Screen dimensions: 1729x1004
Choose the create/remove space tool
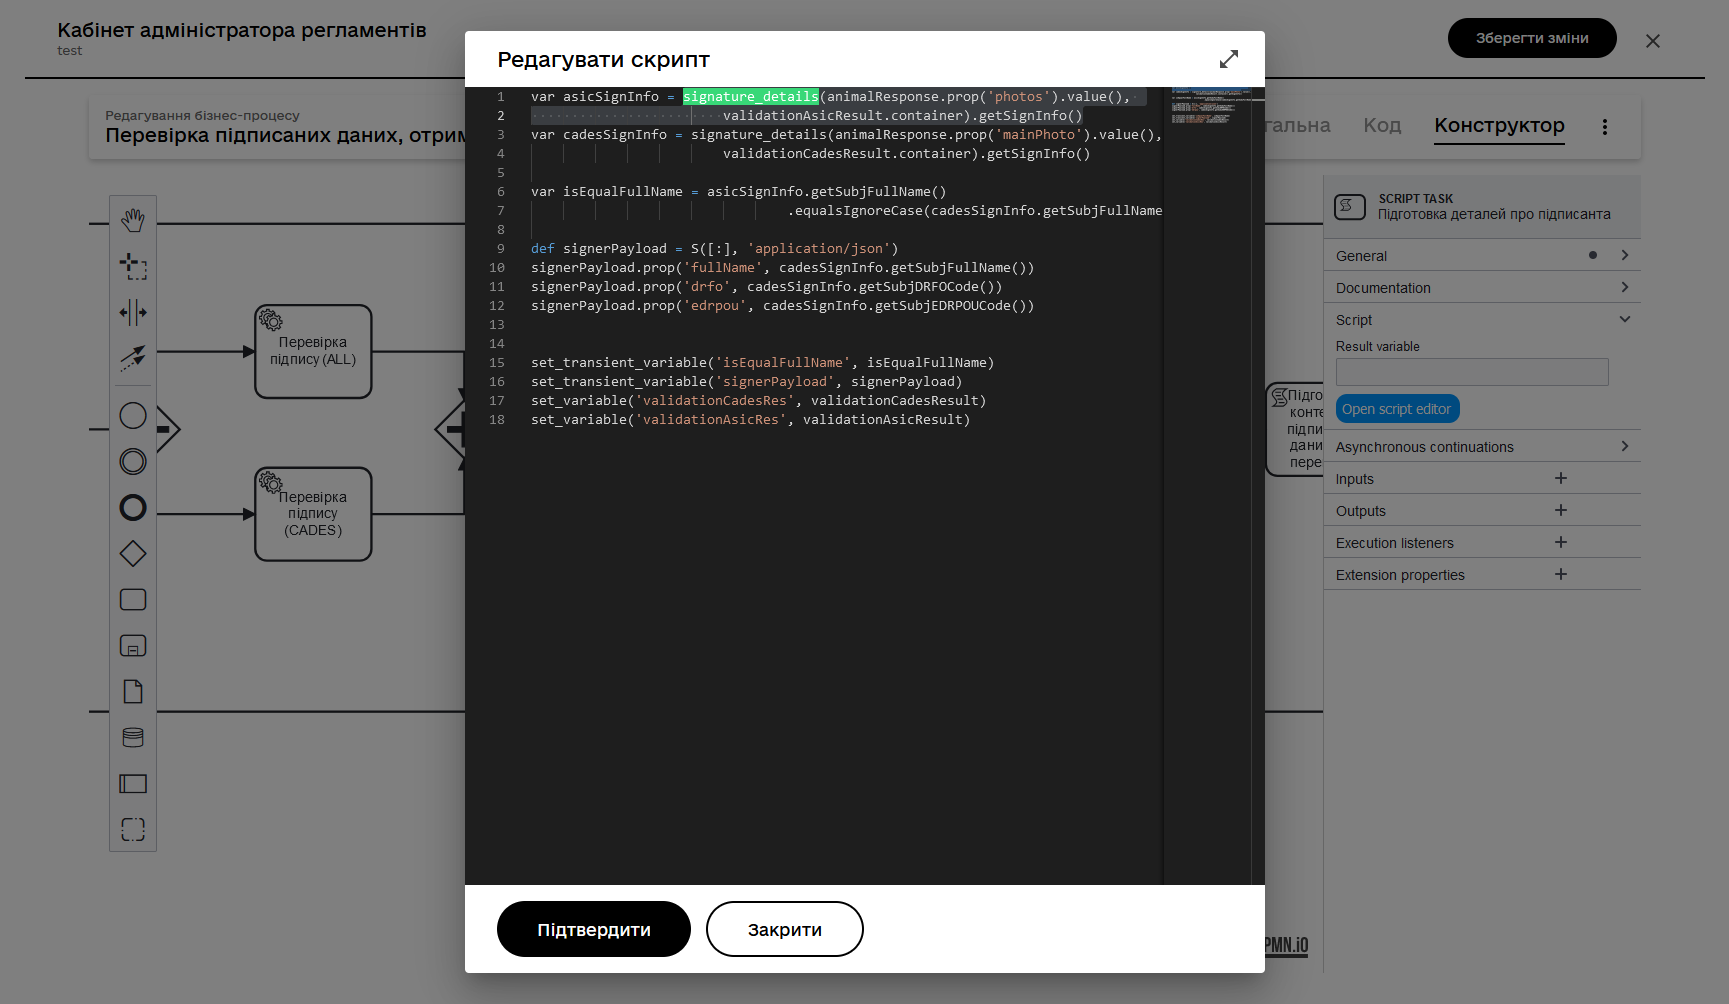point(133,312)
